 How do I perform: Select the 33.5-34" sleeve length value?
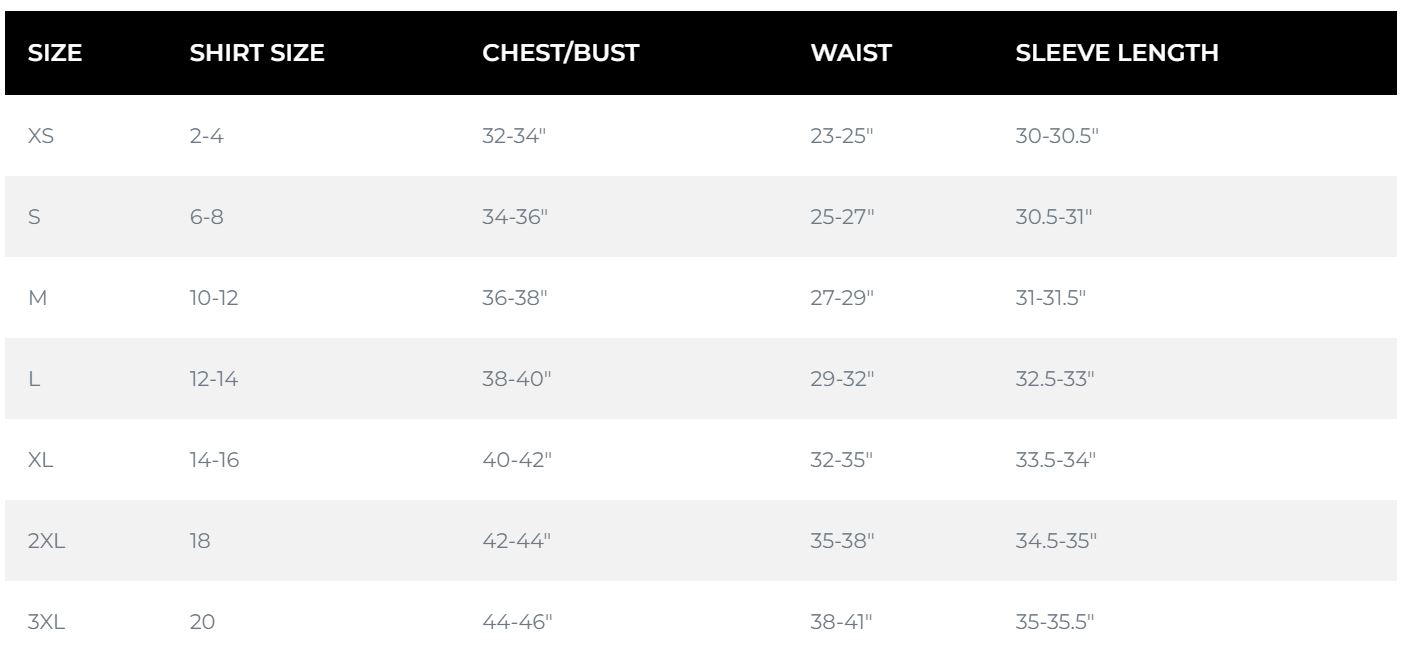point(1056,461)
